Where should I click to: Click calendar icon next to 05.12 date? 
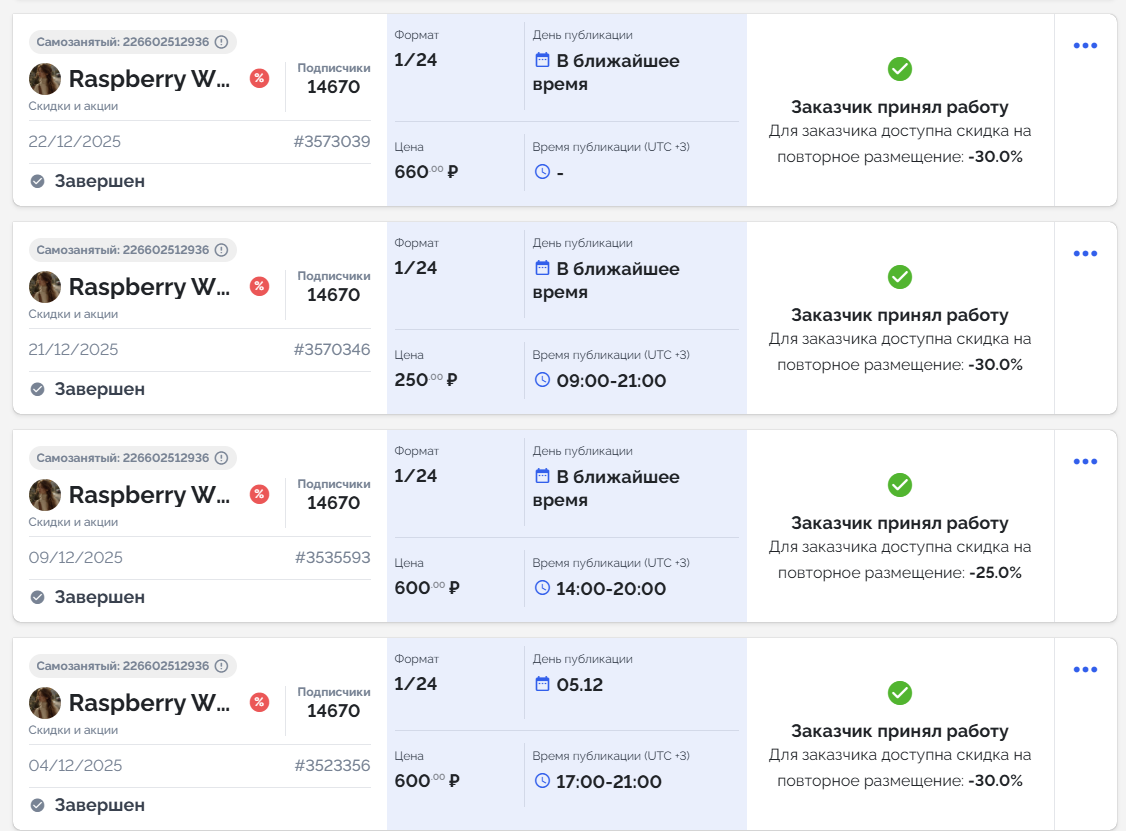coord(542,684)
